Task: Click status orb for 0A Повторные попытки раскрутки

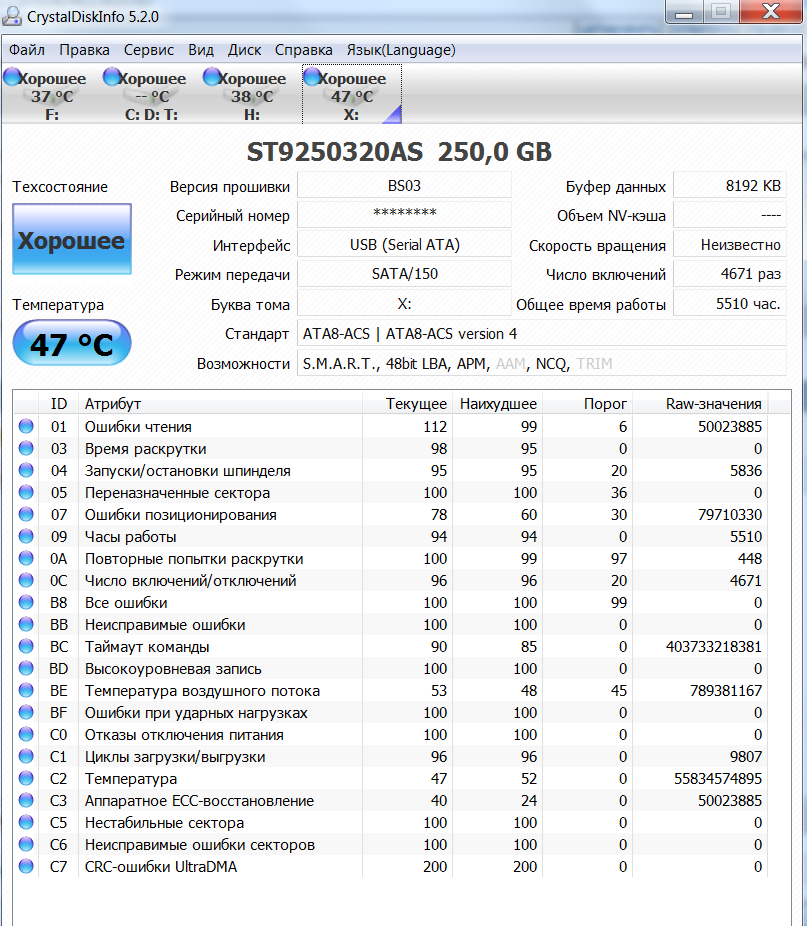Action: coord(26,558)
